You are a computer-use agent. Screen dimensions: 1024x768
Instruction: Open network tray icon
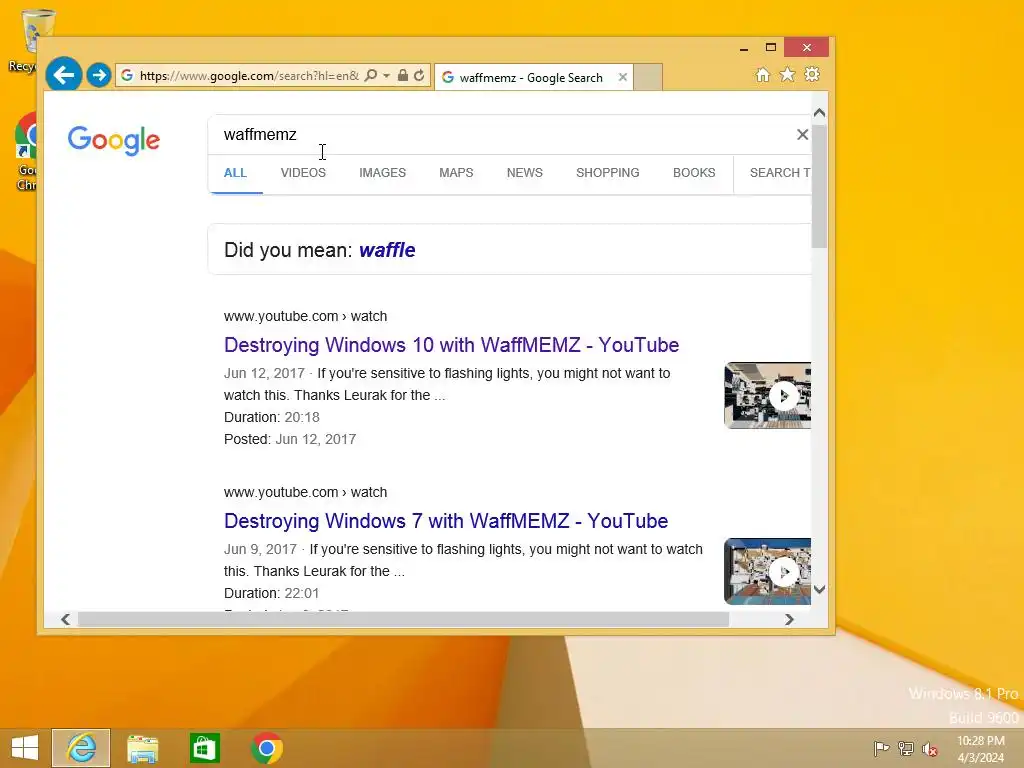[x=906, y=748]
